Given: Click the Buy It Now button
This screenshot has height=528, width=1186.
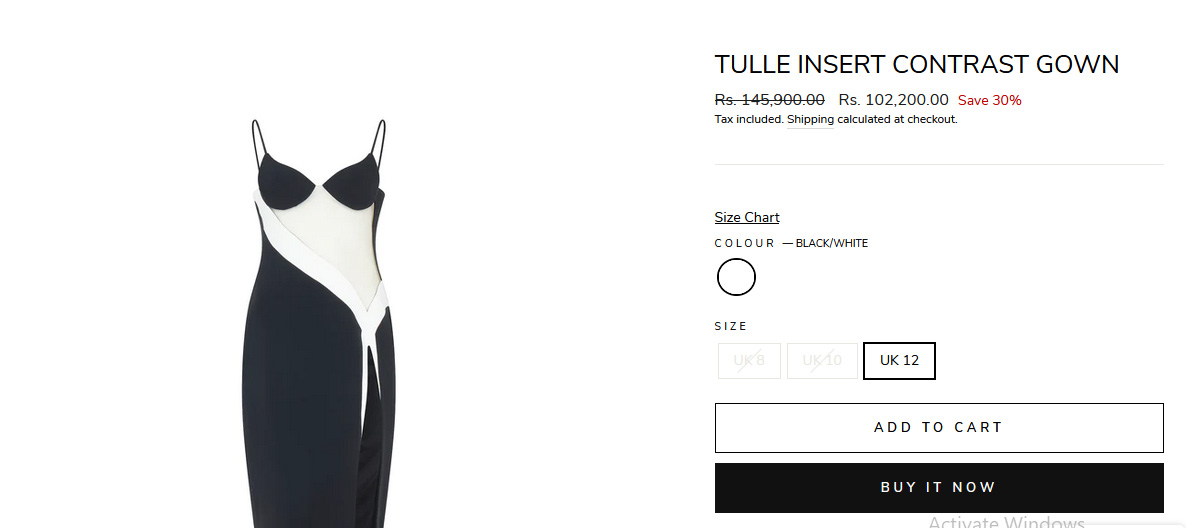Looking at the screenshot, I should [939, 488].
